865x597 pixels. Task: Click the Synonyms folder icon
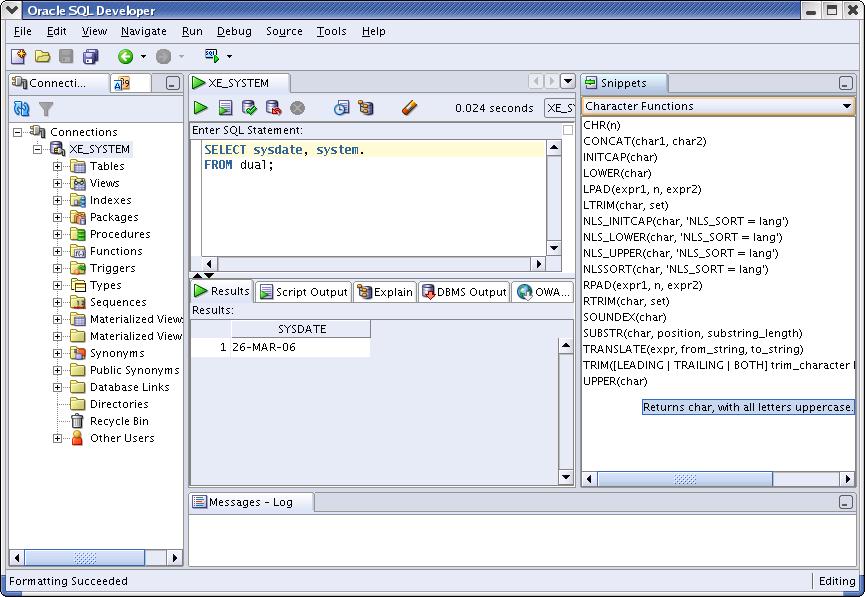point(78,353)
